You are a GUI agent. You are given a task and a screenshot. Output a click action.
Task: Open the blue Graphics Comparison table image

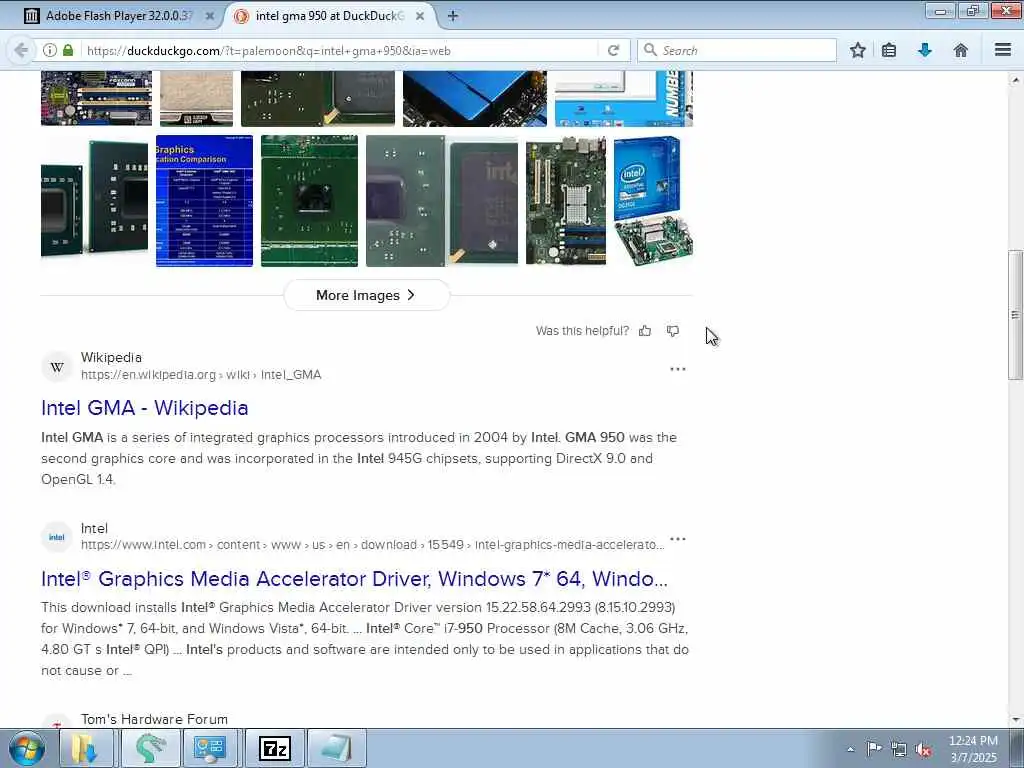(204, 201)
